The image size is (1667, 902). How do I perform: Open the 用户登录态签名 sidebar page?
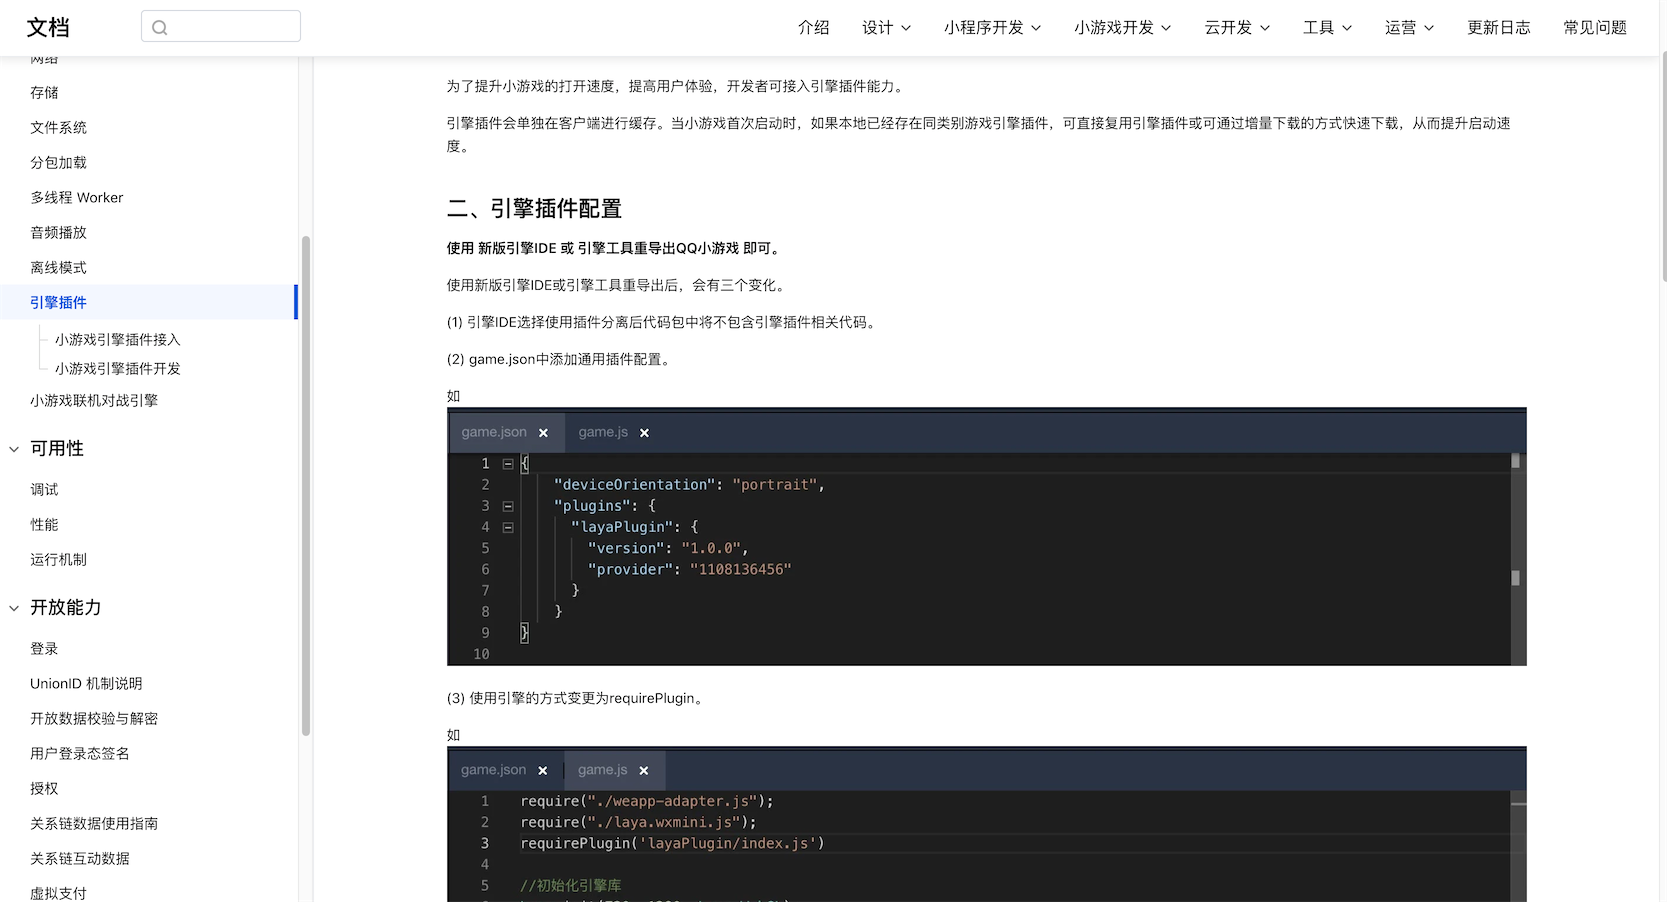[x=80, y=753]
